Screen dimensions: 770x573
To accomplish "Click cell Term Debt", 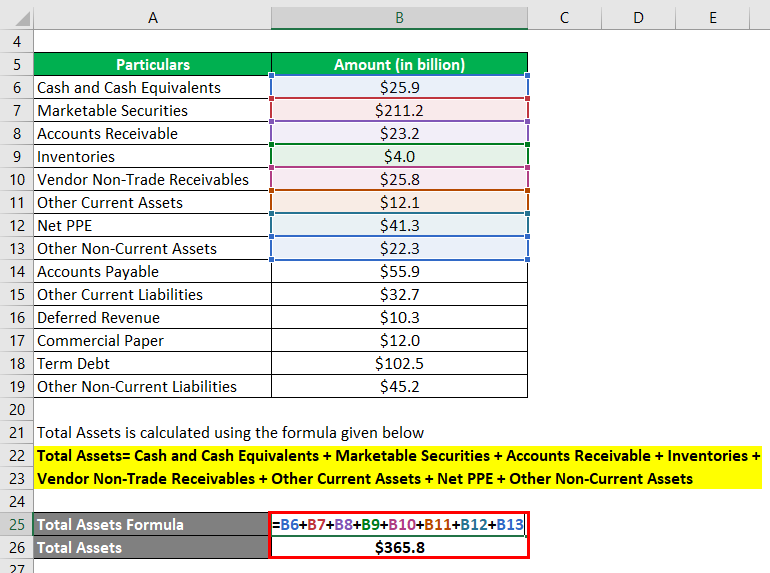I will point(152,363).
